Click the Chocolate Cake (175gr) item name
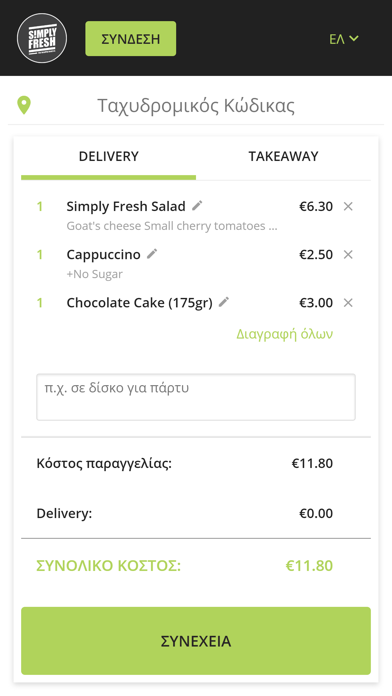The height and width of the screenshot is (696, 392). coord(139,303)
